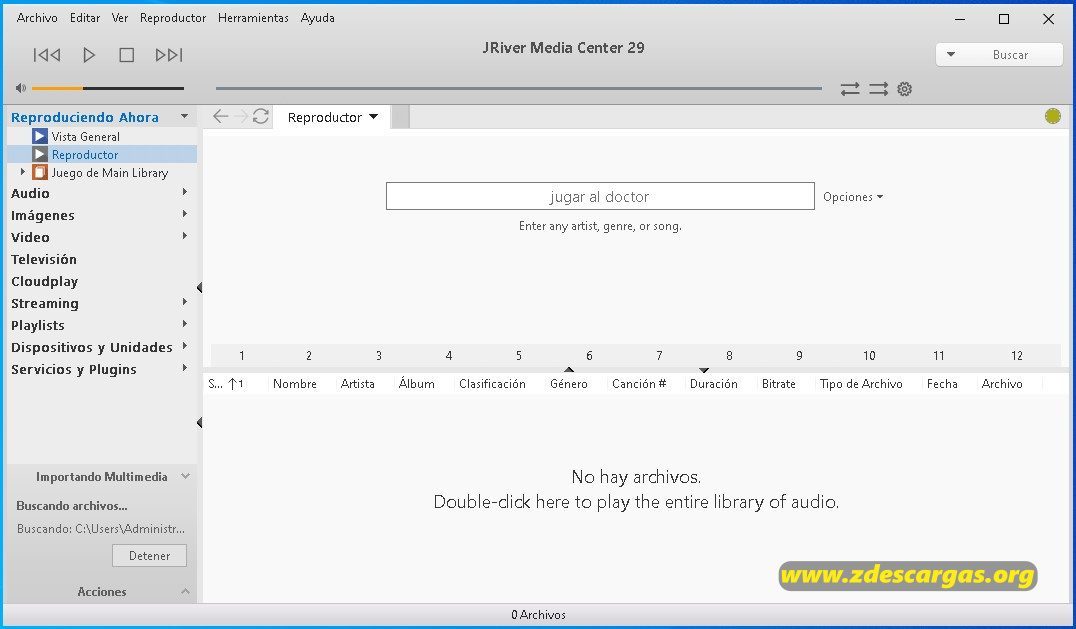The image size is (1076, 629).
Task: Click the yellow-green status indicator circle
Action: [1053, 116]
